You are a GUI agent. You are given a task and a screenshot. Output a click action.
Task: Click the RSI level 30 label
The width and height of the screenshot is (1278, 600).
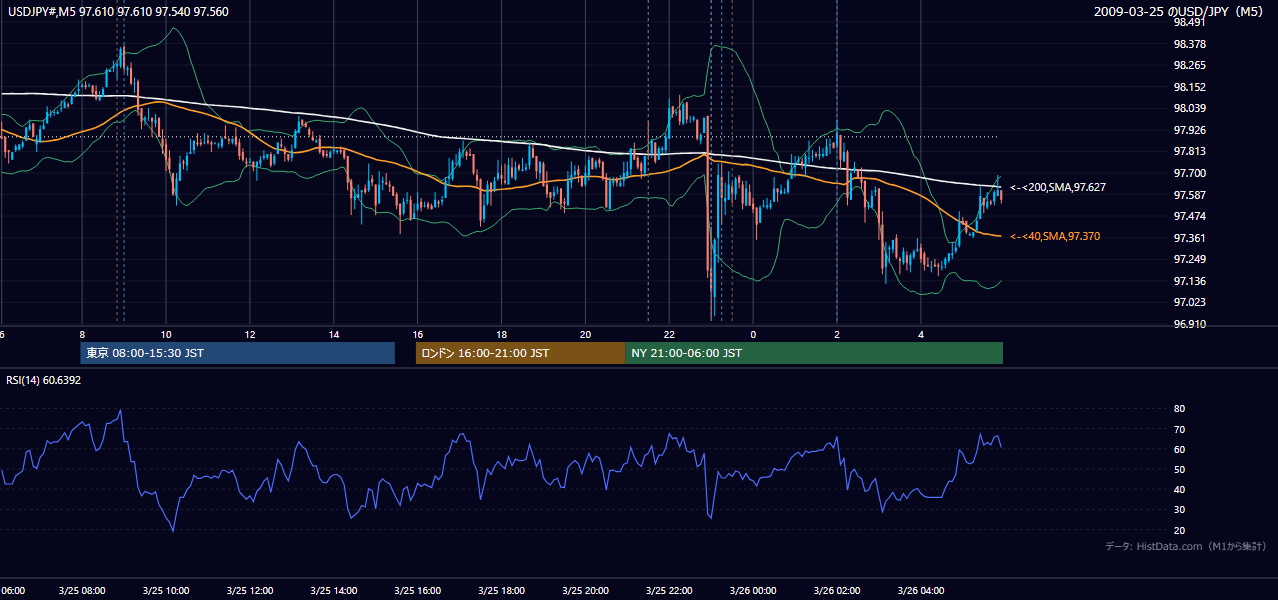(1179, 510)
